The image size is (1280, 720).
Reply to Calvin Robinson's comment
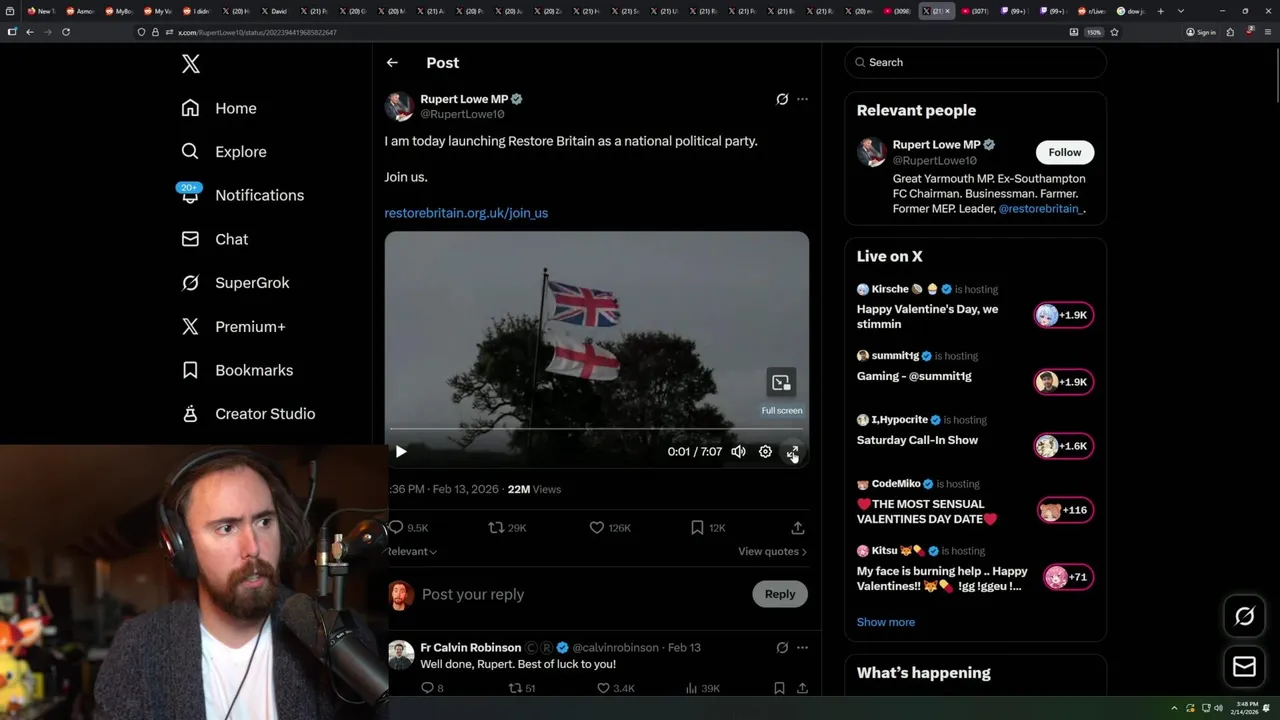432,688
